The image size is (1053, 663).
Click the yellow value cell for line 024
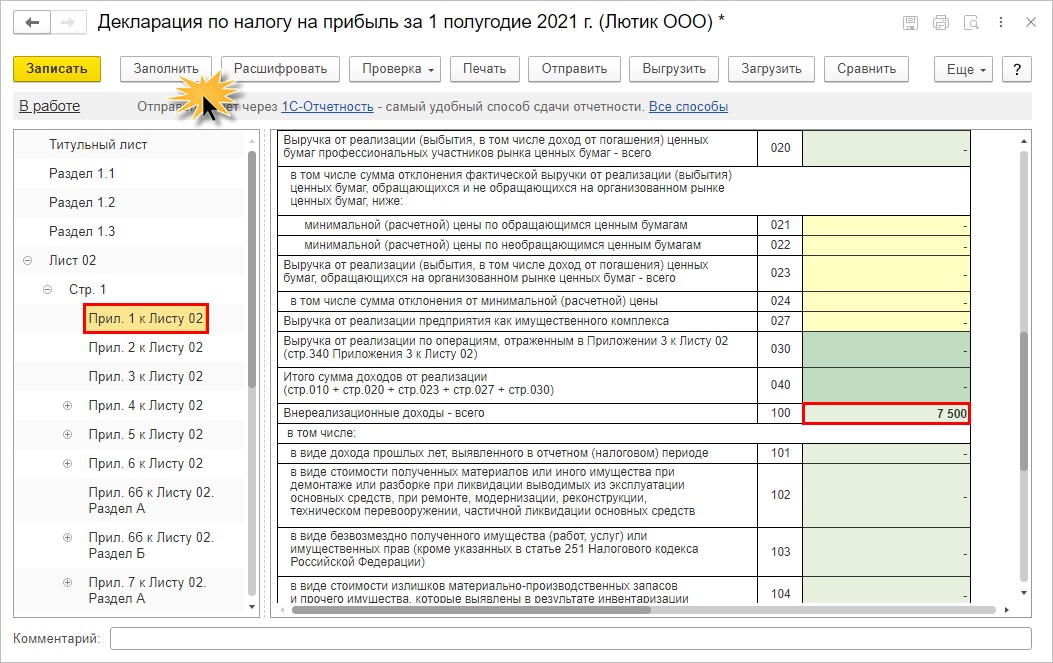[x=886, y=301]
